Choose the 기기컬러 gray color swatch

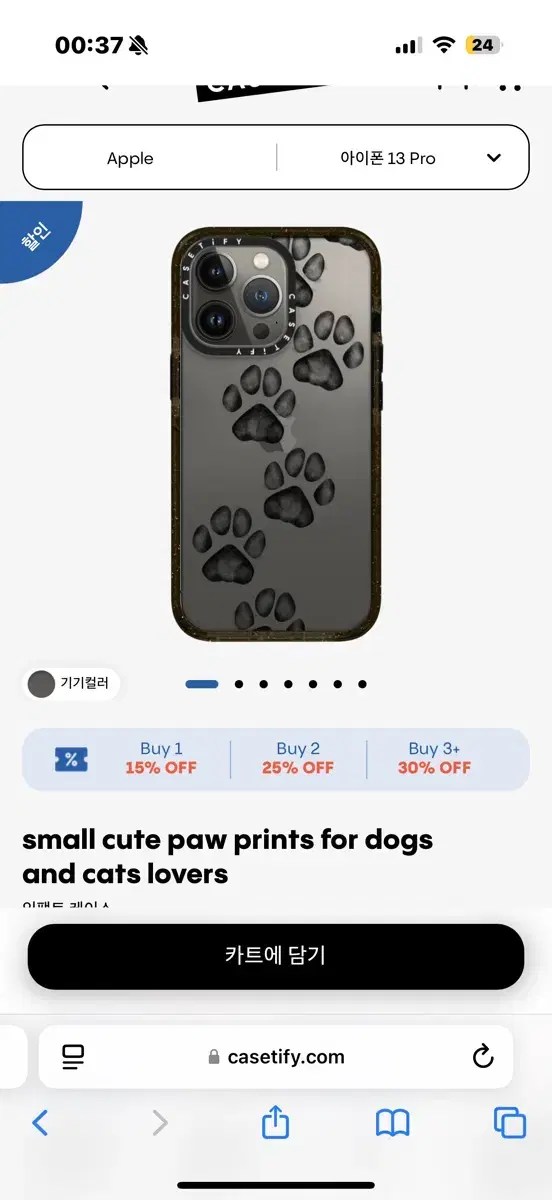[41, 684]
